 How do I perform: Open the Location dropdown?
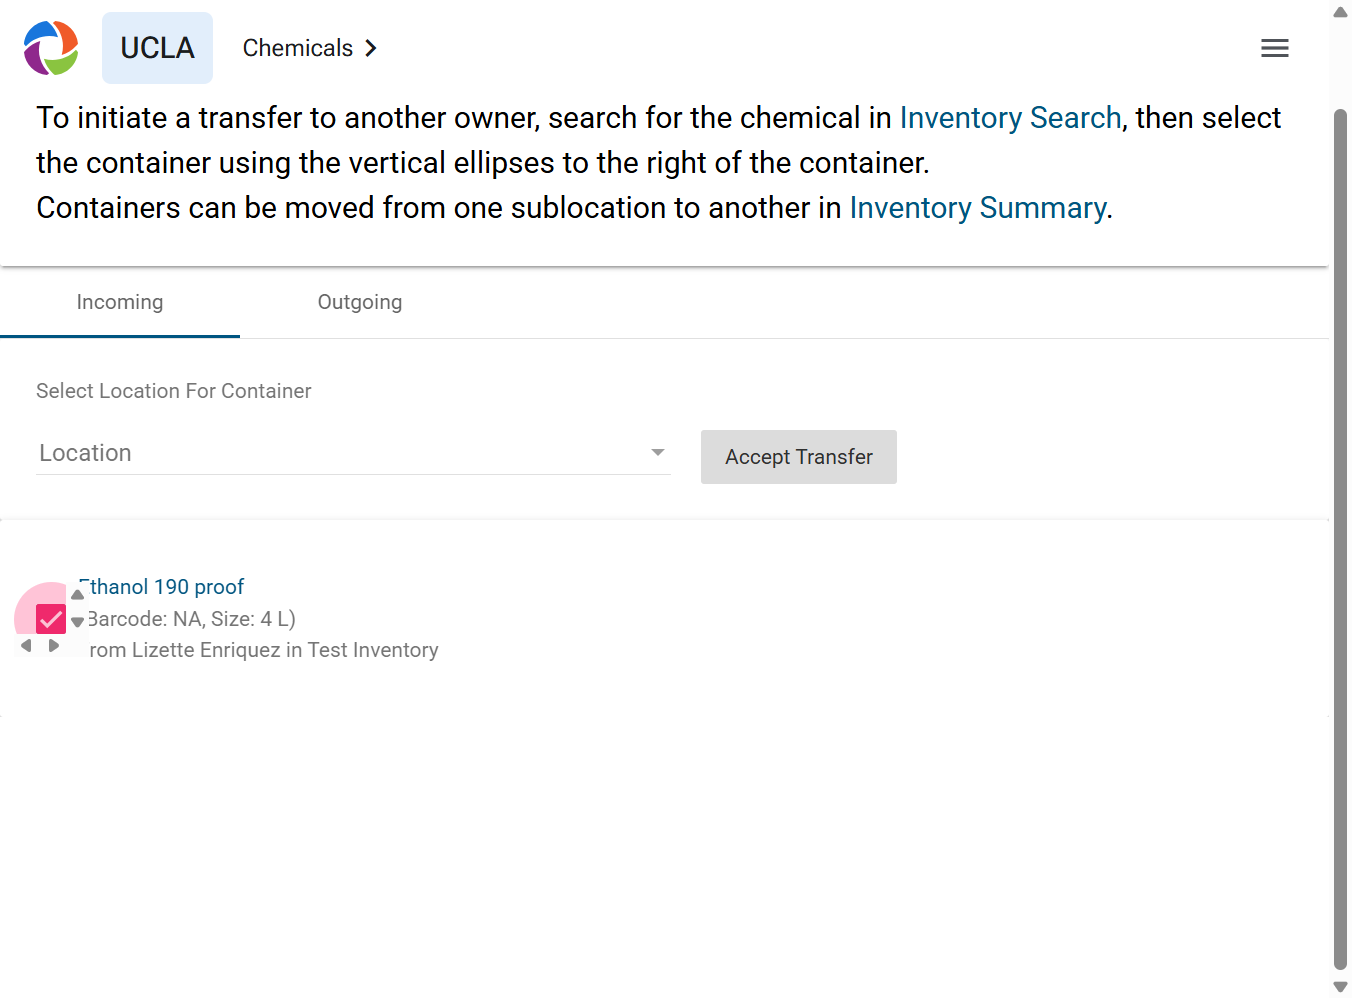click(x=353, y=453)
